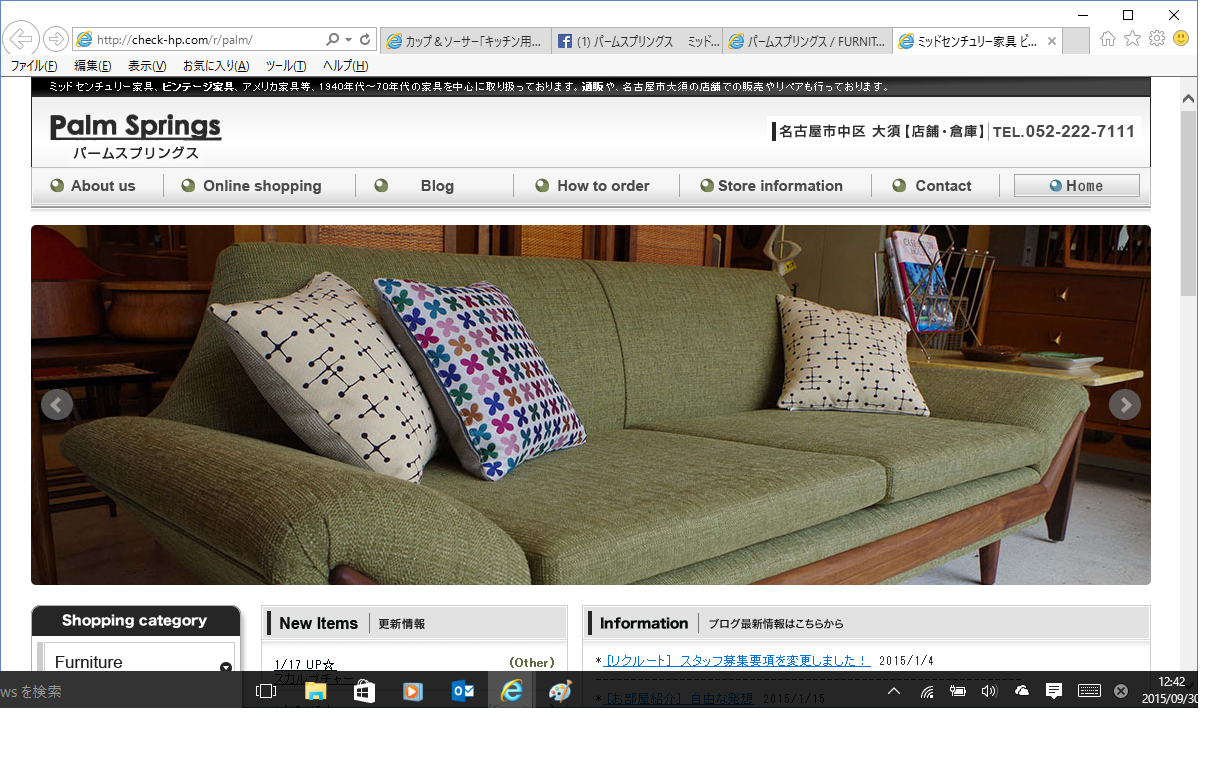
Task: Show next slide with right carousel arrow
Action: pyautogui.click(x=1125, y=405)
